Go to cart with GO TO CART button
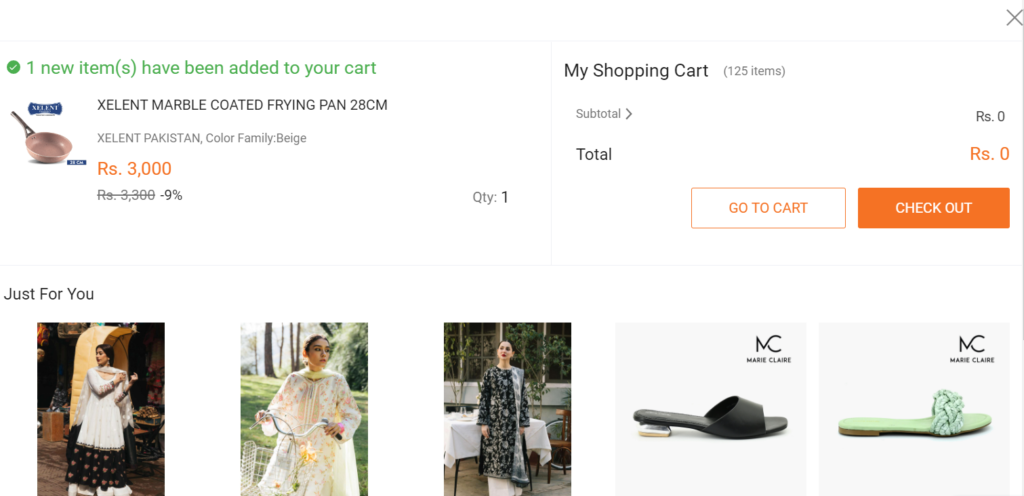This screenshot has height=496, width=1024. click(x=768, y=208)
